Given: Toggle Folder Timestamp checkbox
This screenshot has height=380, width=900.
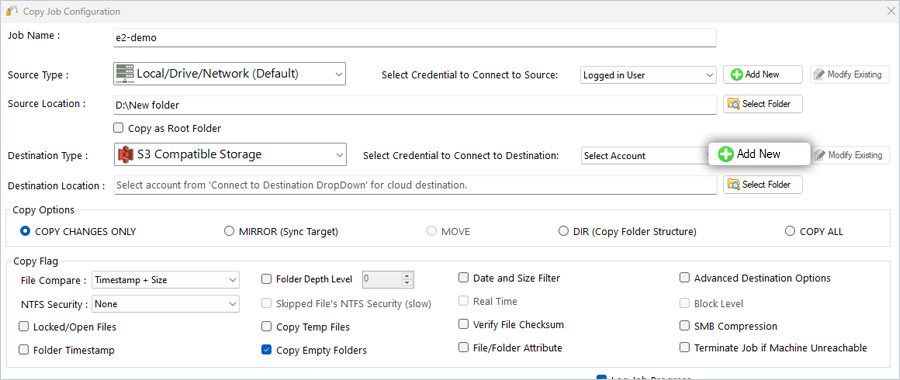Looking at the screenshot, I should [24, 350].
